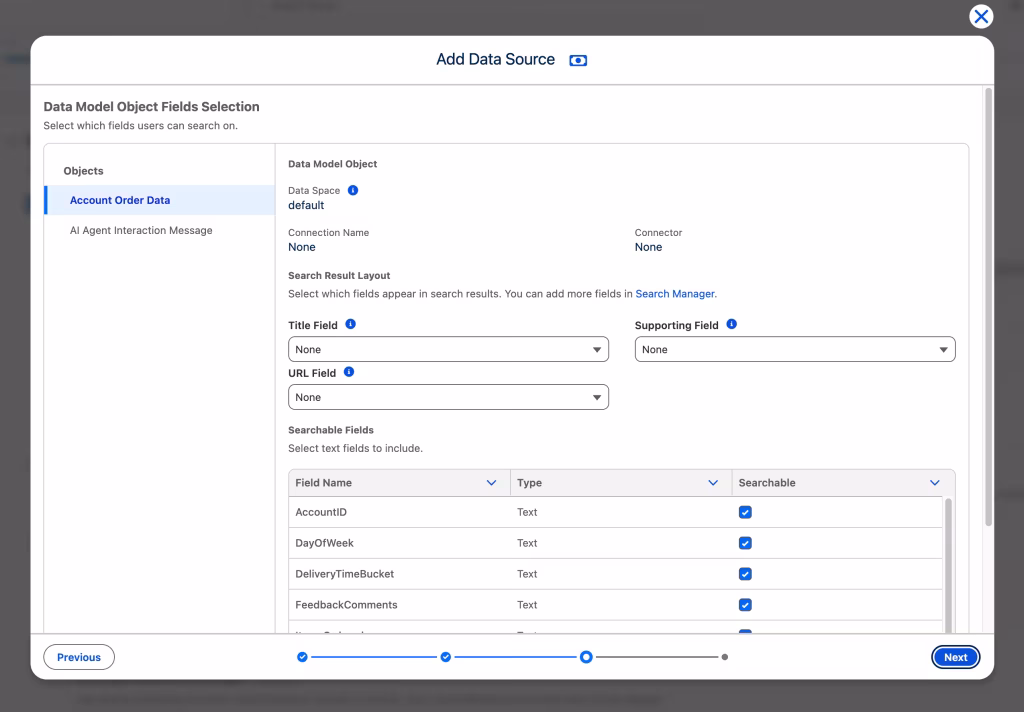
Task: Click second completed progress step indicator
Action: (x=445, y=657)
